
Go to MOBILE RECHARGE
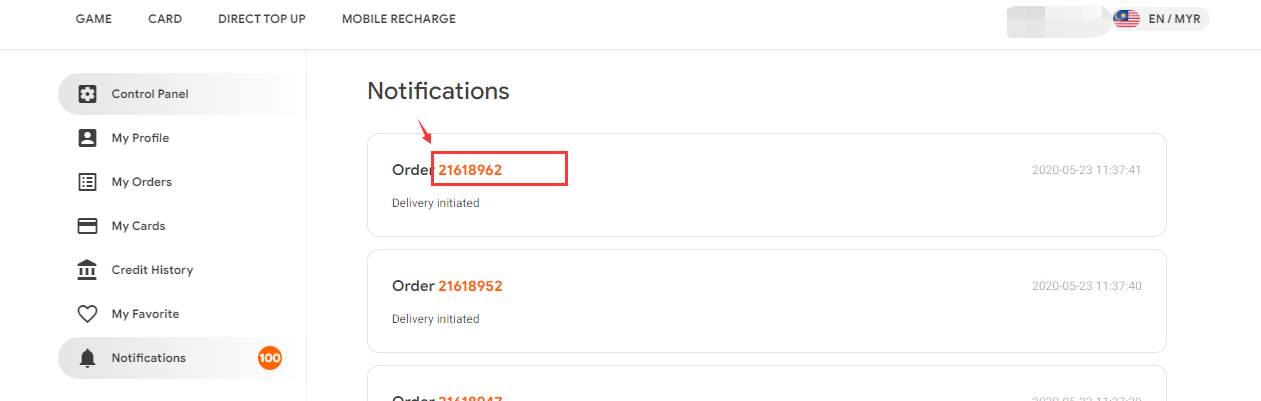pos(399,19)
